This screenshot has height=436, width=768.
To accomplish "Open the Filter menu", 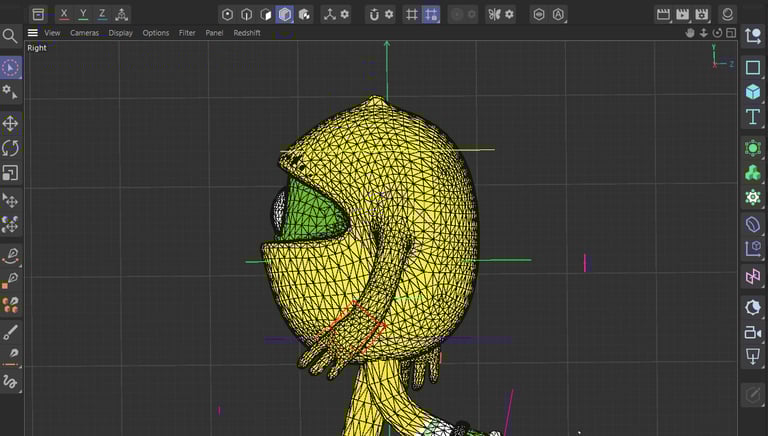I will click(x=187, y=33).
